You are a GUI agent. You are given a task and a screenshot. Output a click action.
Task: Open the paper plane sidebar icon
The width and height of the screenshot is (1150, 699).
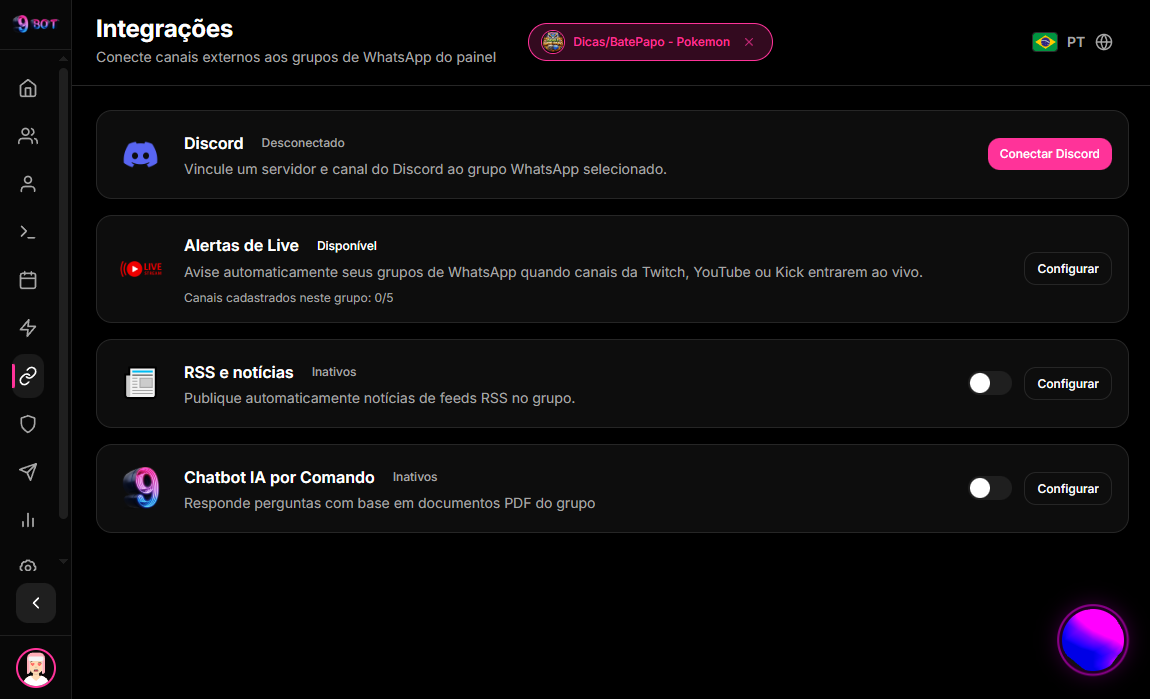click(x=28, y=472)
